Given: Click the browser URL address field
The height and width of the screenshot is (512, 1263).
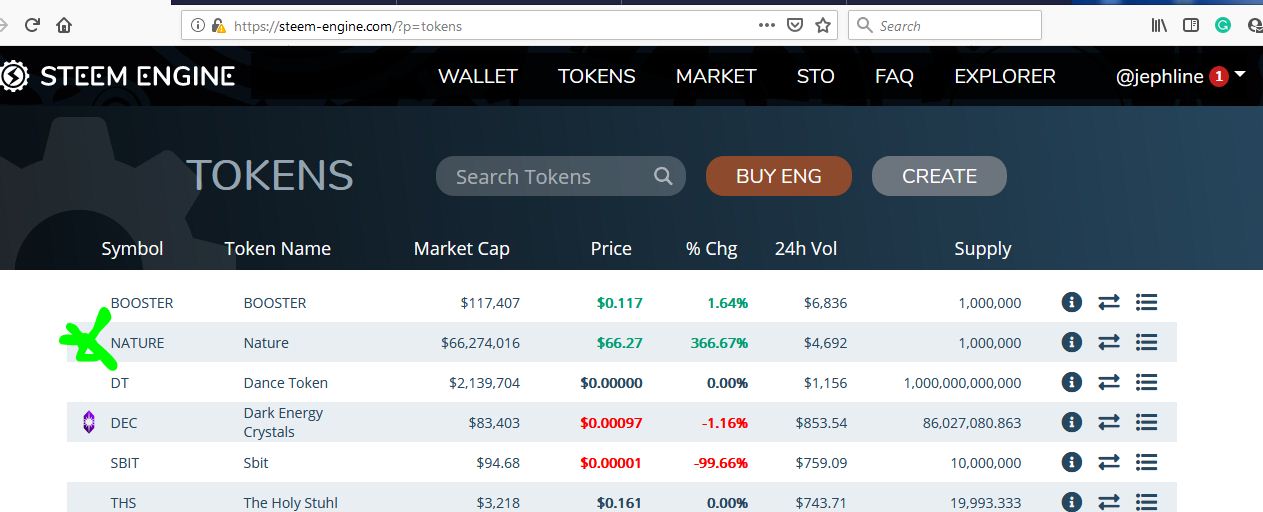Looking at the screenshot, I should (x=509, y=26).
